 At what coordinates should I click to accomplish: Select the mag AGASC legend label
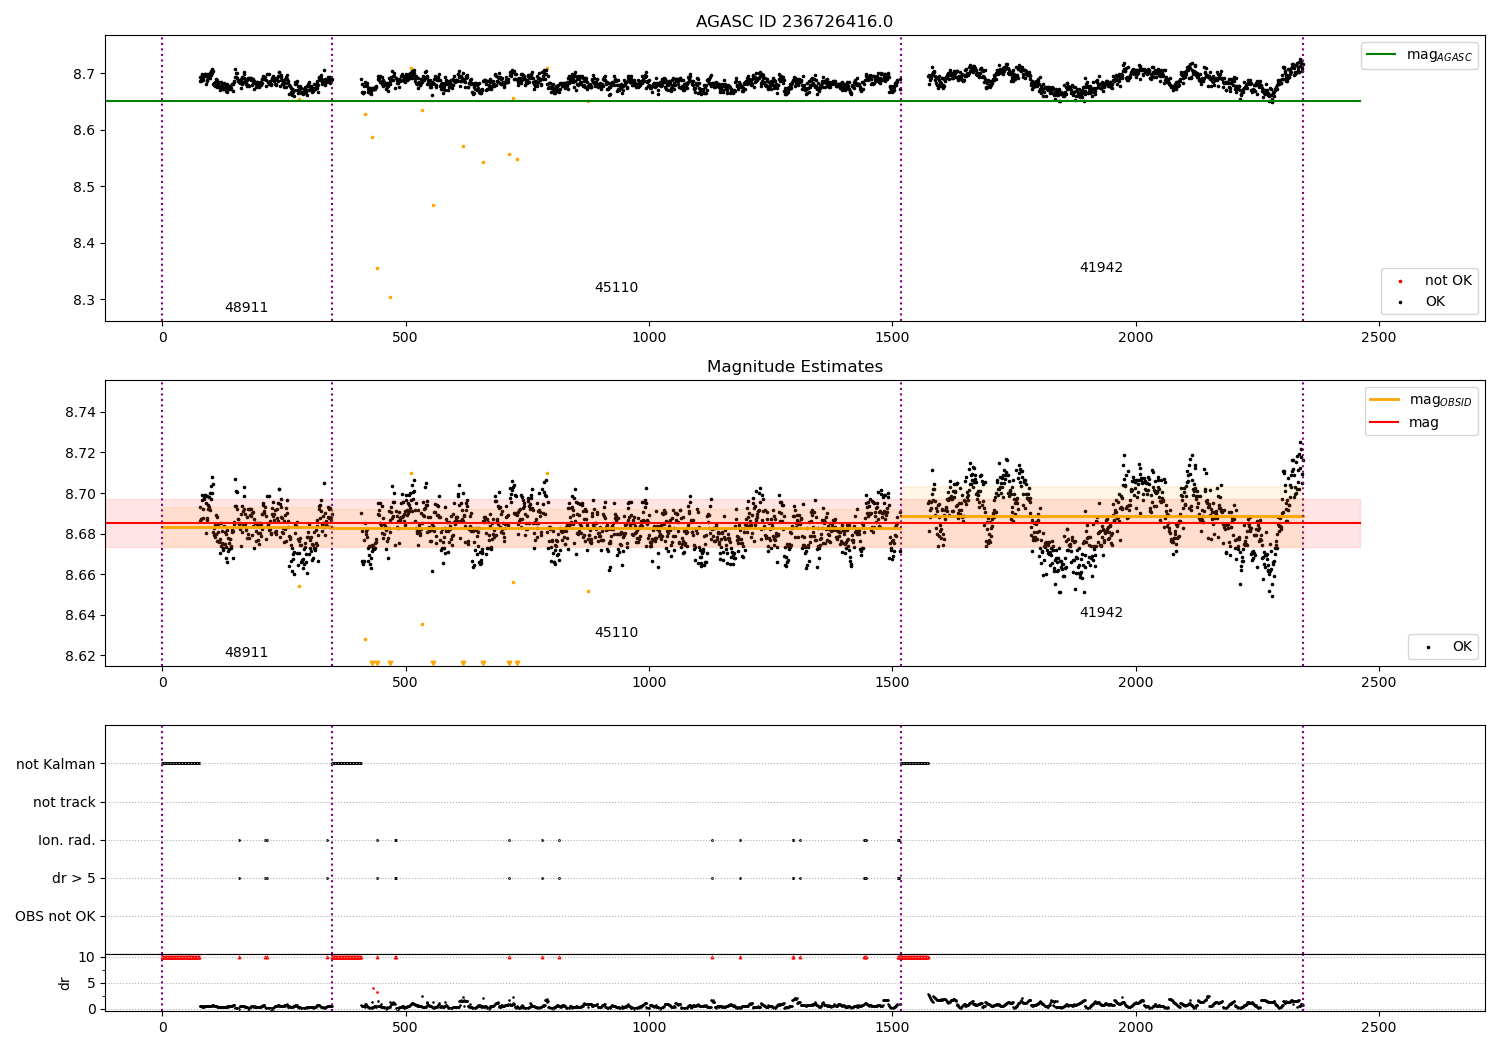[x=1439, y=55]
